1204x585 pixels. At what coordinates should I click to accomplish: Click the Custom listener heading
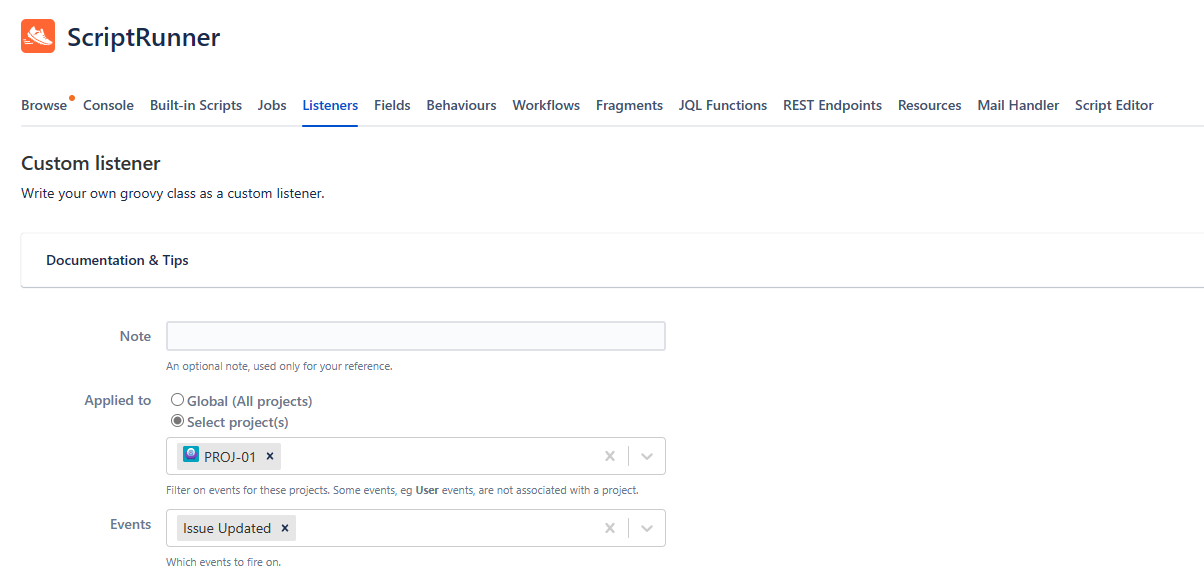[x=91, y=163]
